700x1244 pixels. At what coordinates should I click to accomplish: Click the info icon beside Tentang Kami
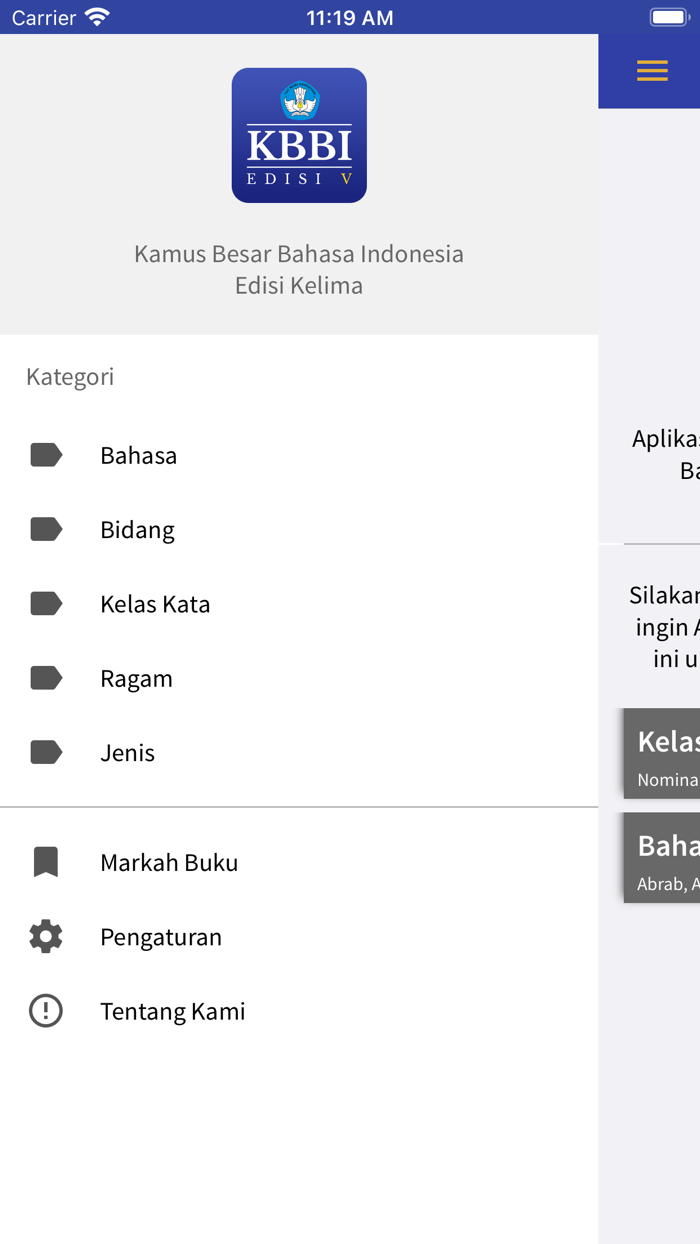tap(46, 1011)
